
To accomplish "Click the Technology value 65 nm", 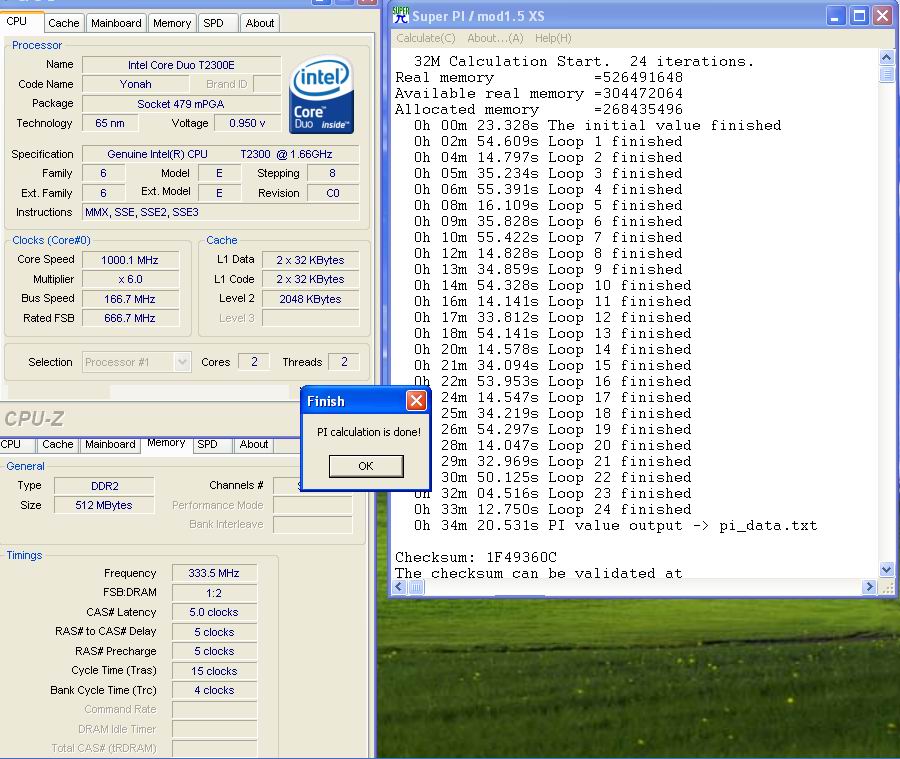I will click(110, 123).
